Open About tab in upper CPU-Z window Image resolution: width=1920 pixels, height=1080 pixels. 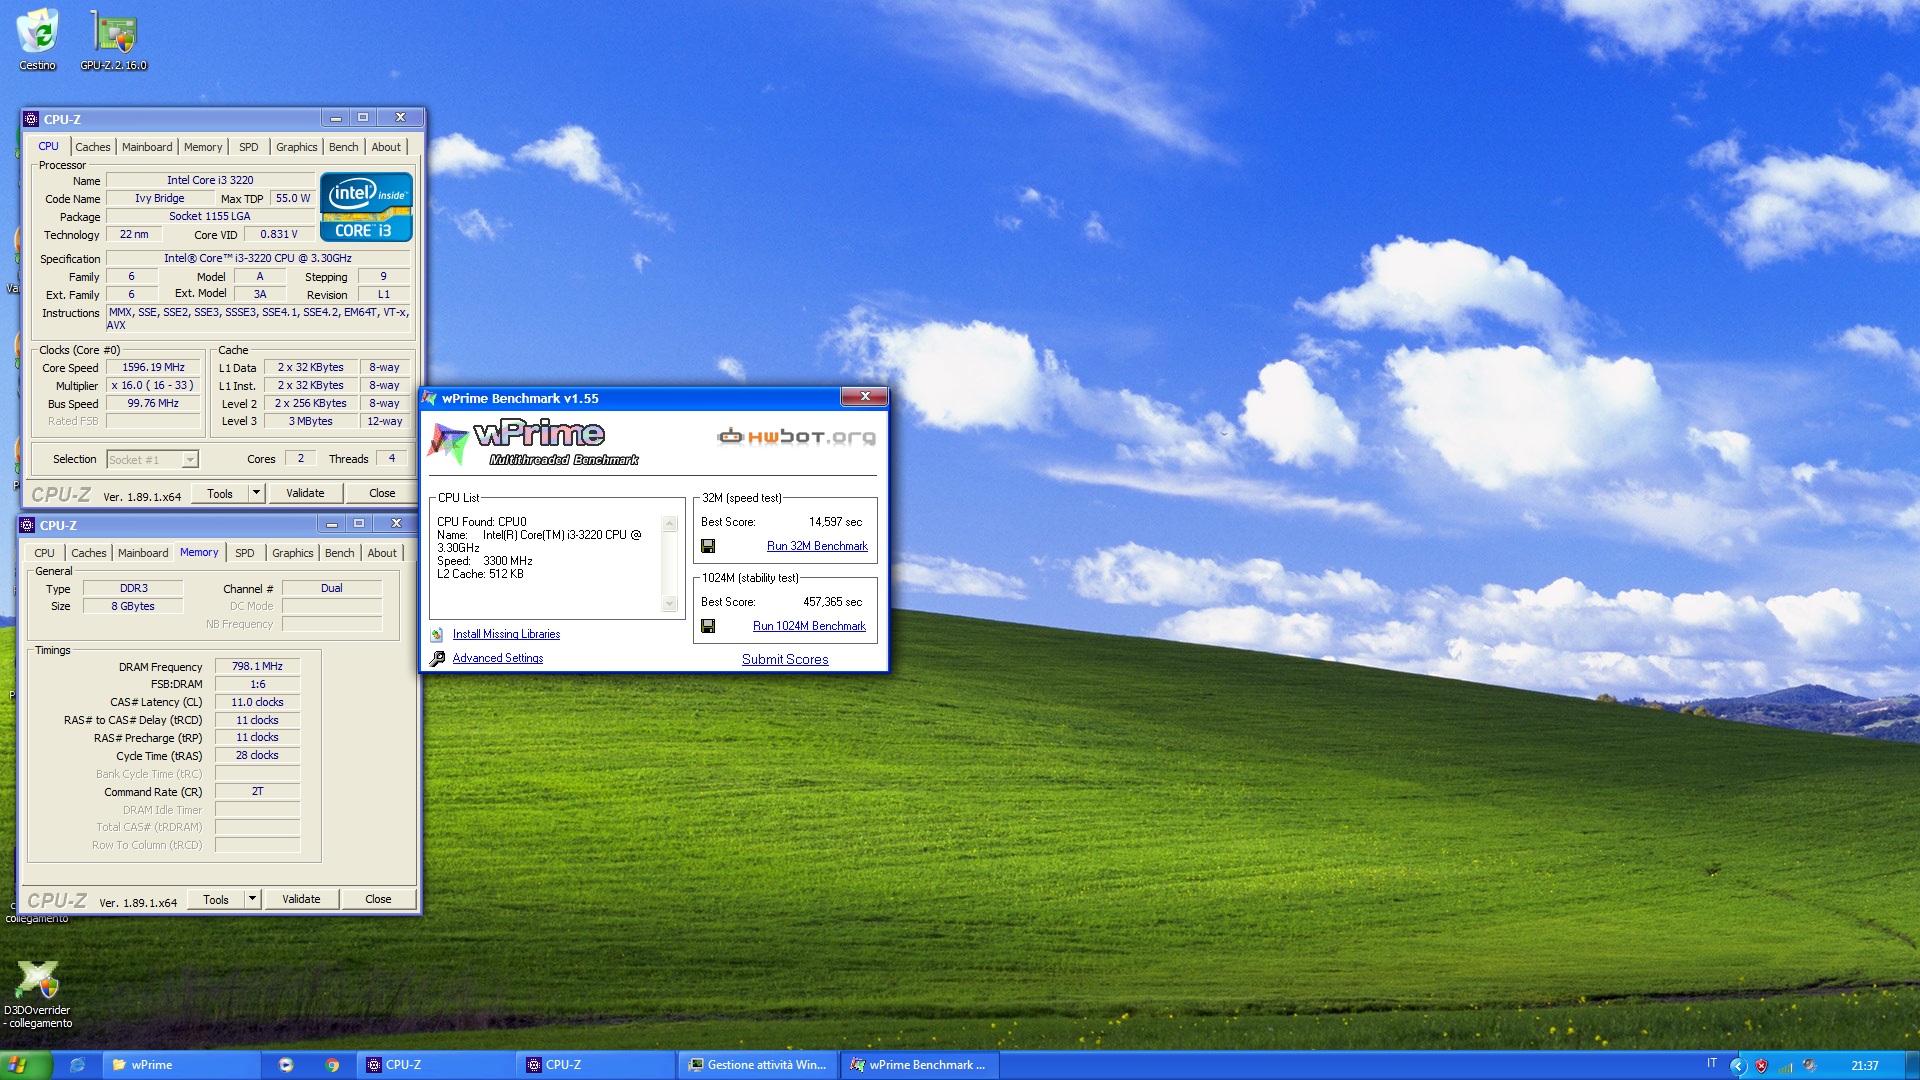pos(386,147)
